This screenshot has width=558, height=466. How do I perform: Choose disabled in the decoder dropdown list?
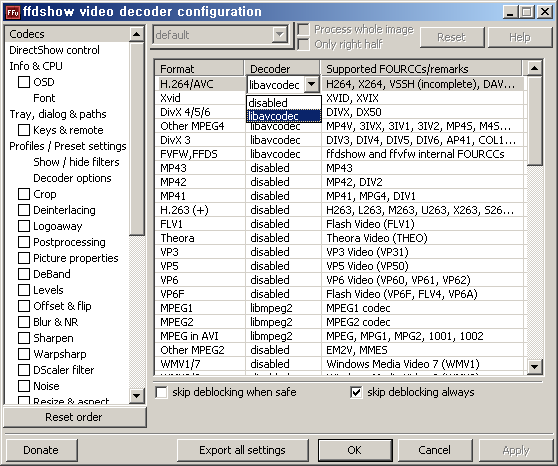pos(284,103)
